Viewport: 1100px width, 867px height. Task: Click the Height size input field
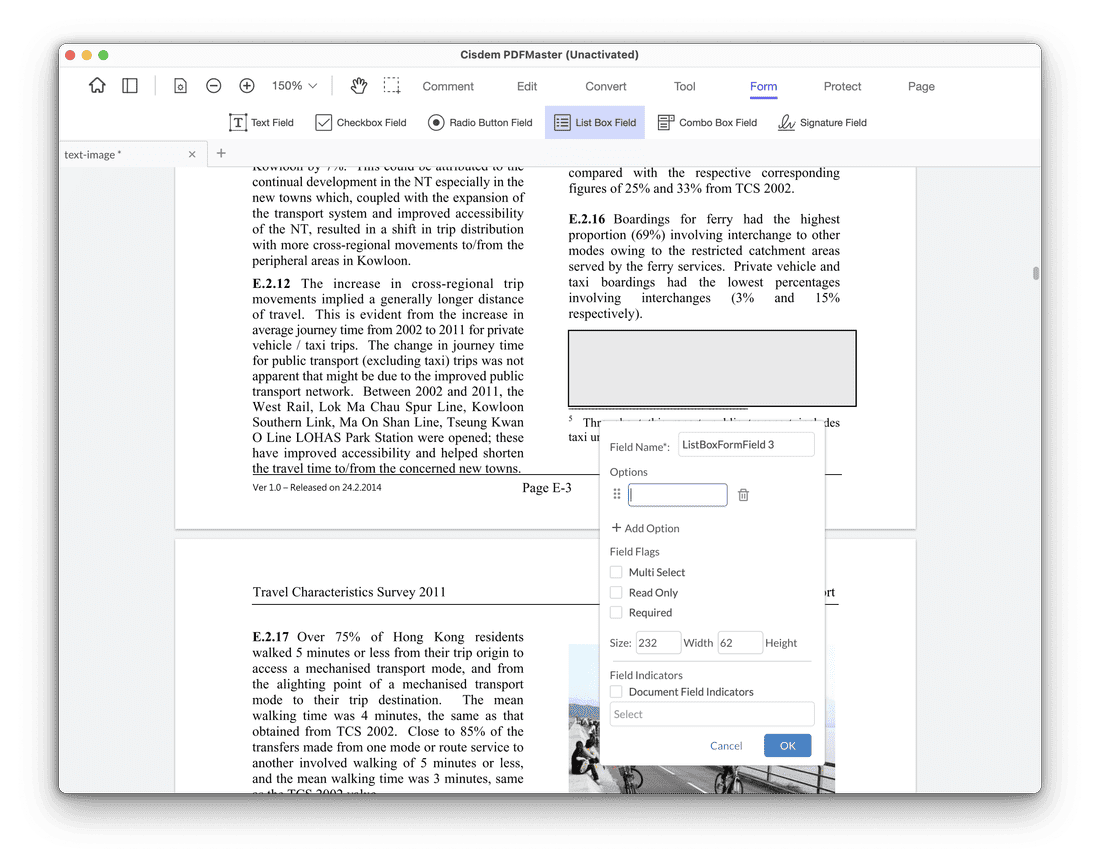click(740, 643)
